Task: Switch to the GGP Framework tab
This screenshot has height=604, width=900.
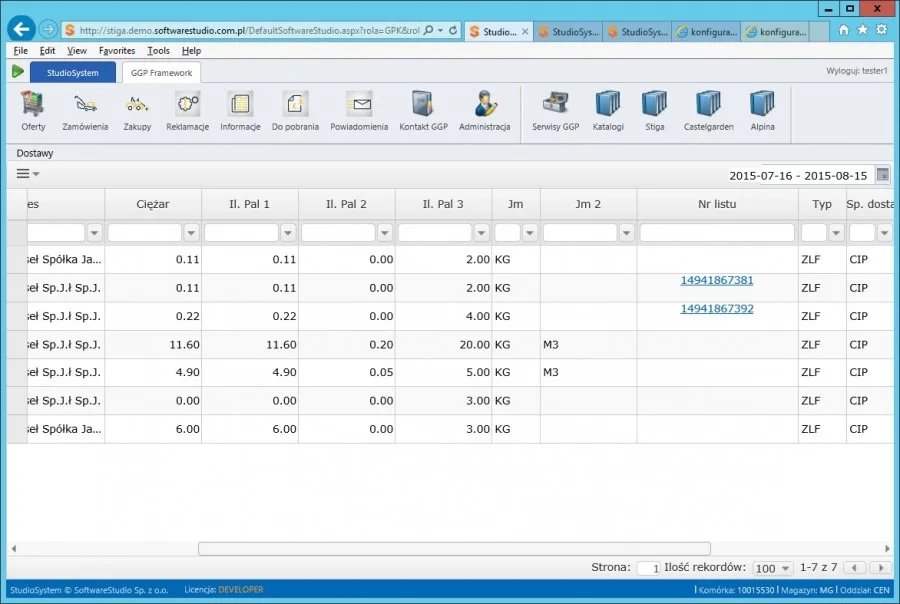Action: (x=161, y=73)
